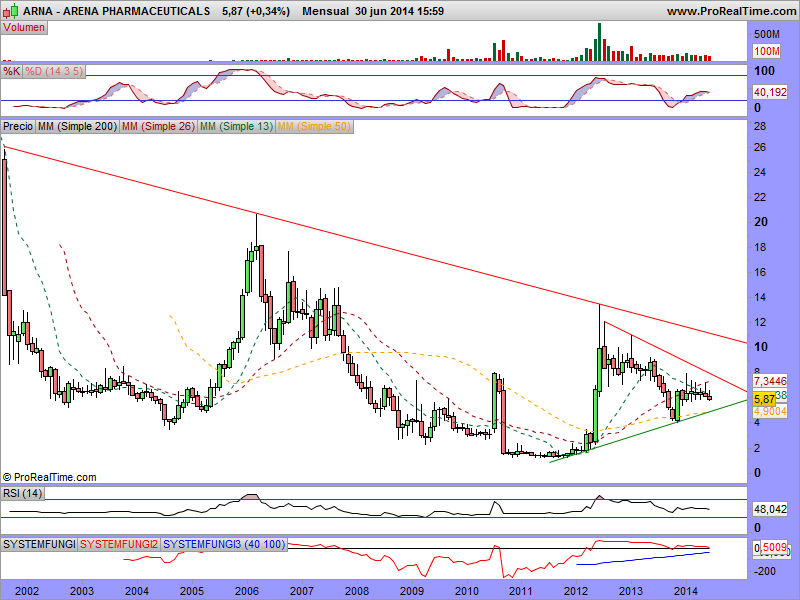Click the 2005 year label
This screenshot has width=800, height=600.
point(192,591)
